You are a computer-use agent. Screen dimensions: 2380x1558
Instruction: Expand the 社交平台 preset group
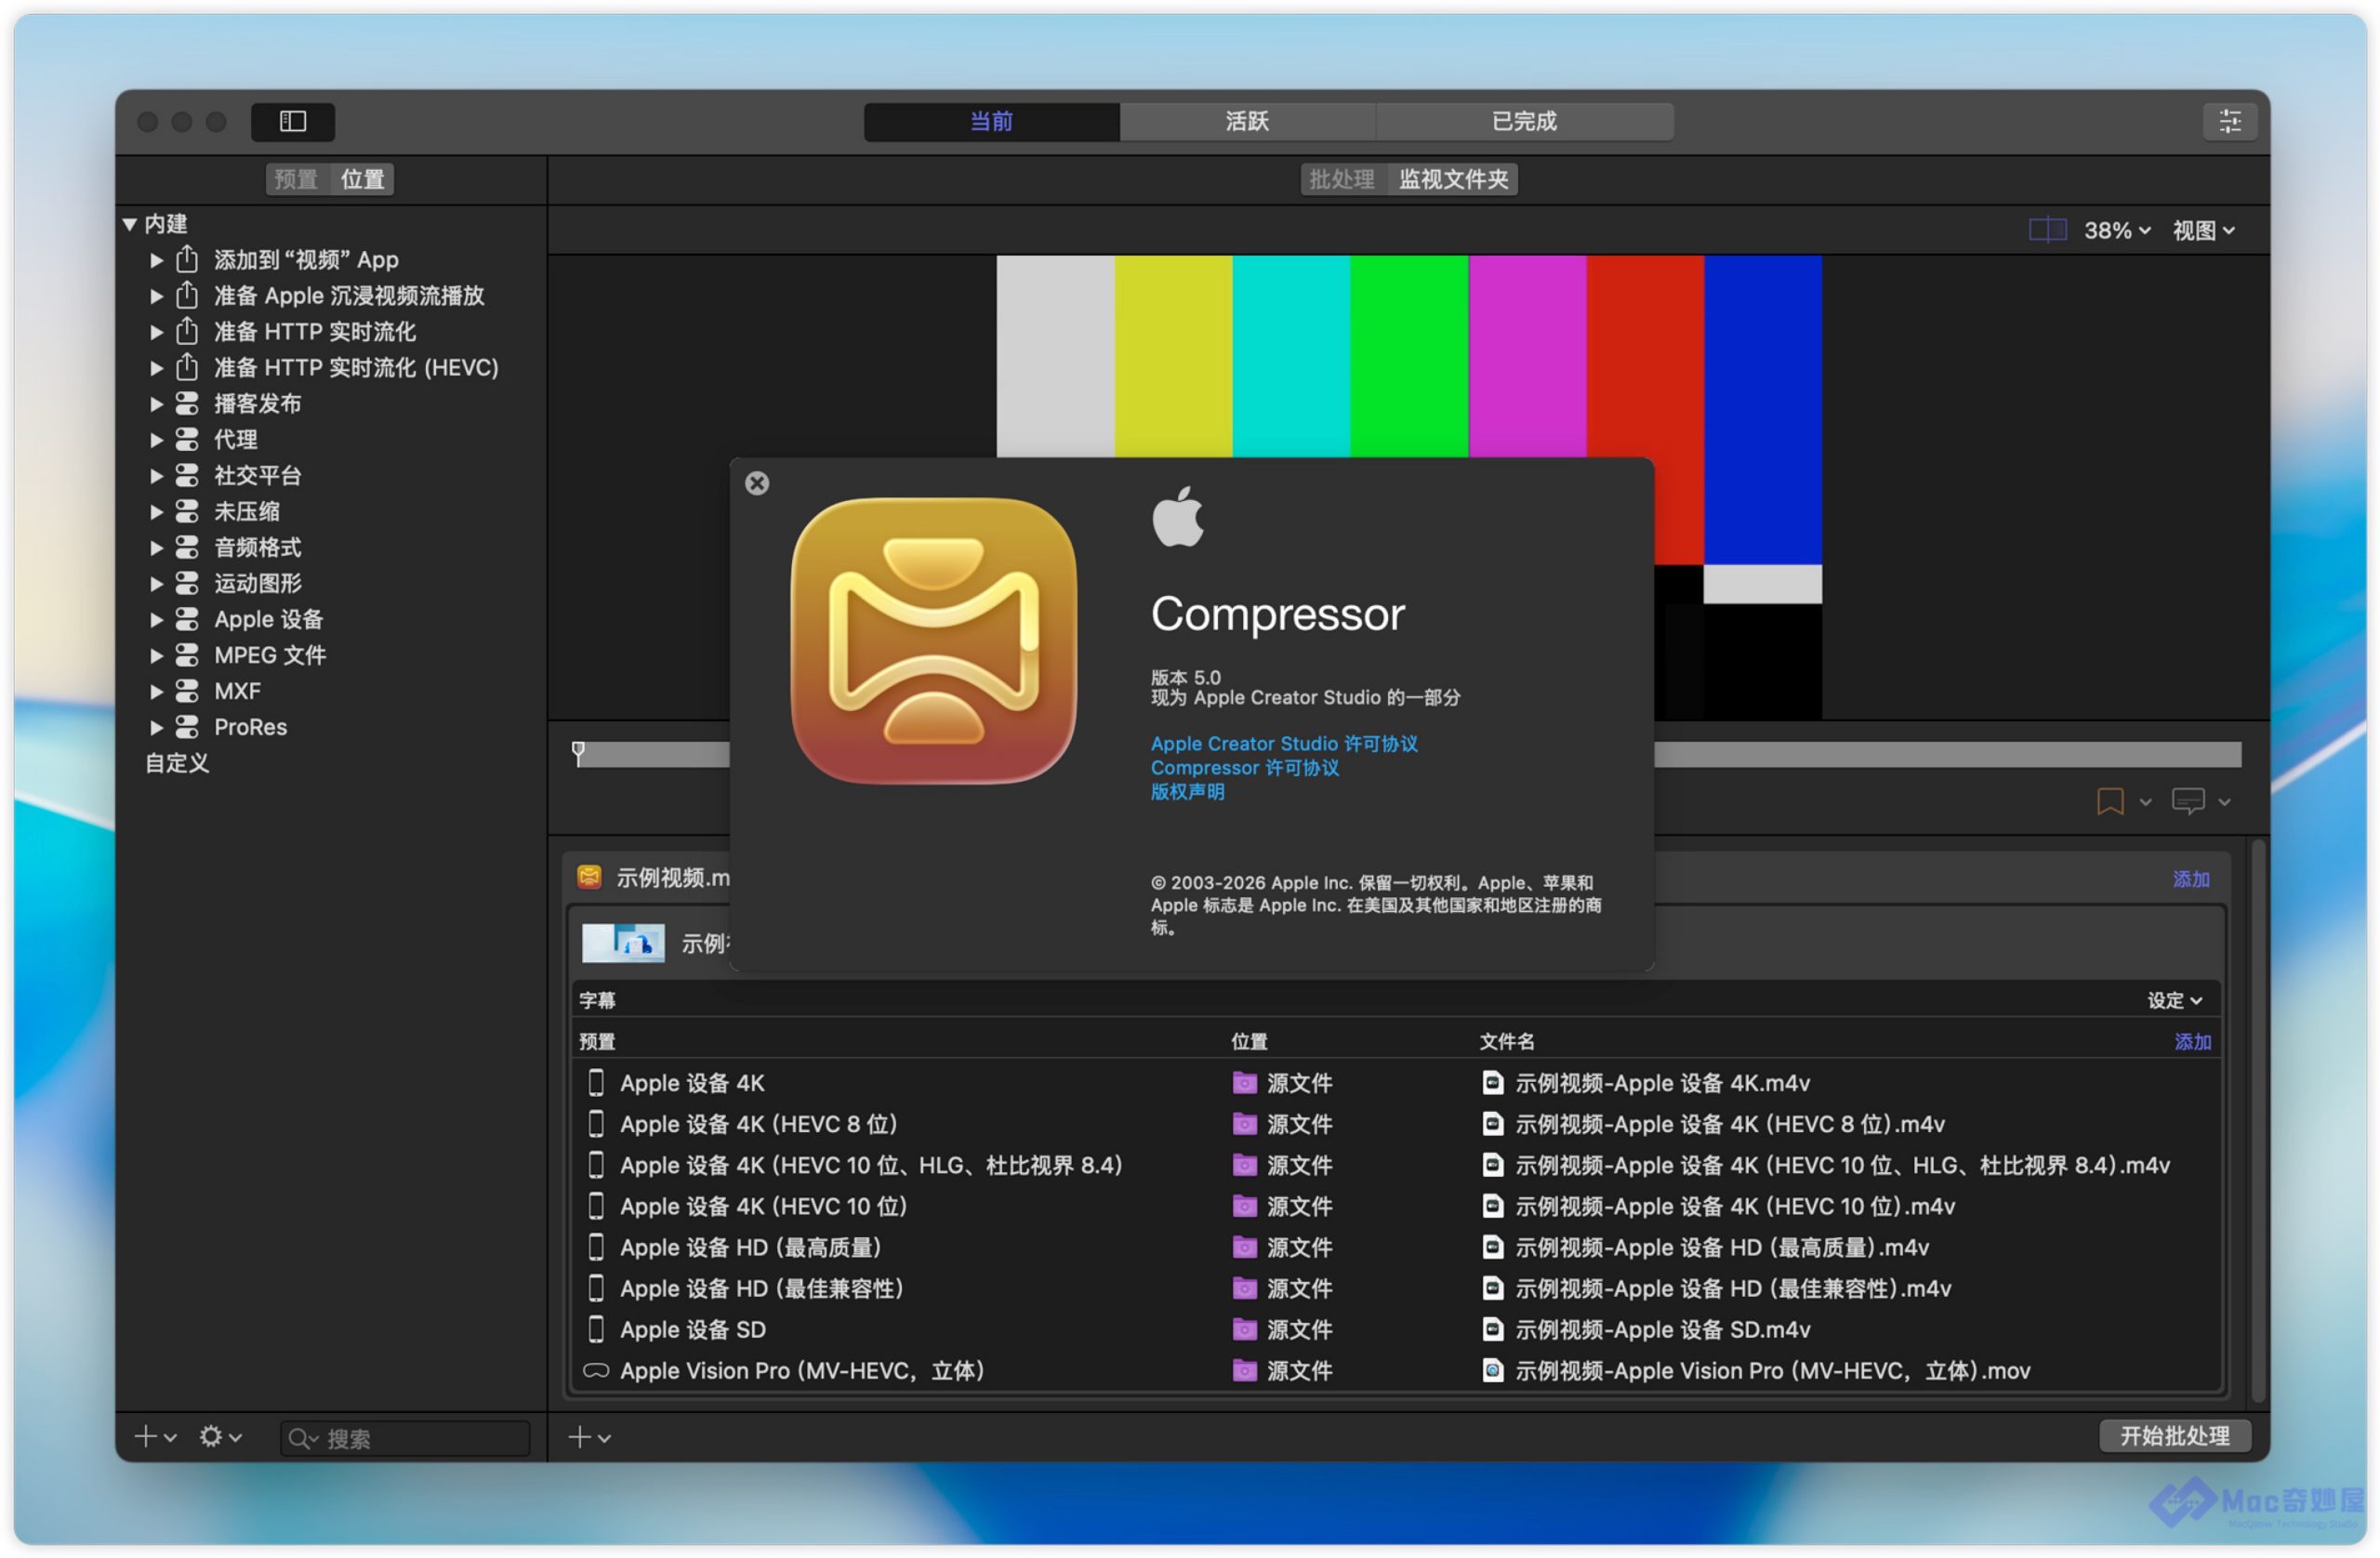[x=156, y=475]
